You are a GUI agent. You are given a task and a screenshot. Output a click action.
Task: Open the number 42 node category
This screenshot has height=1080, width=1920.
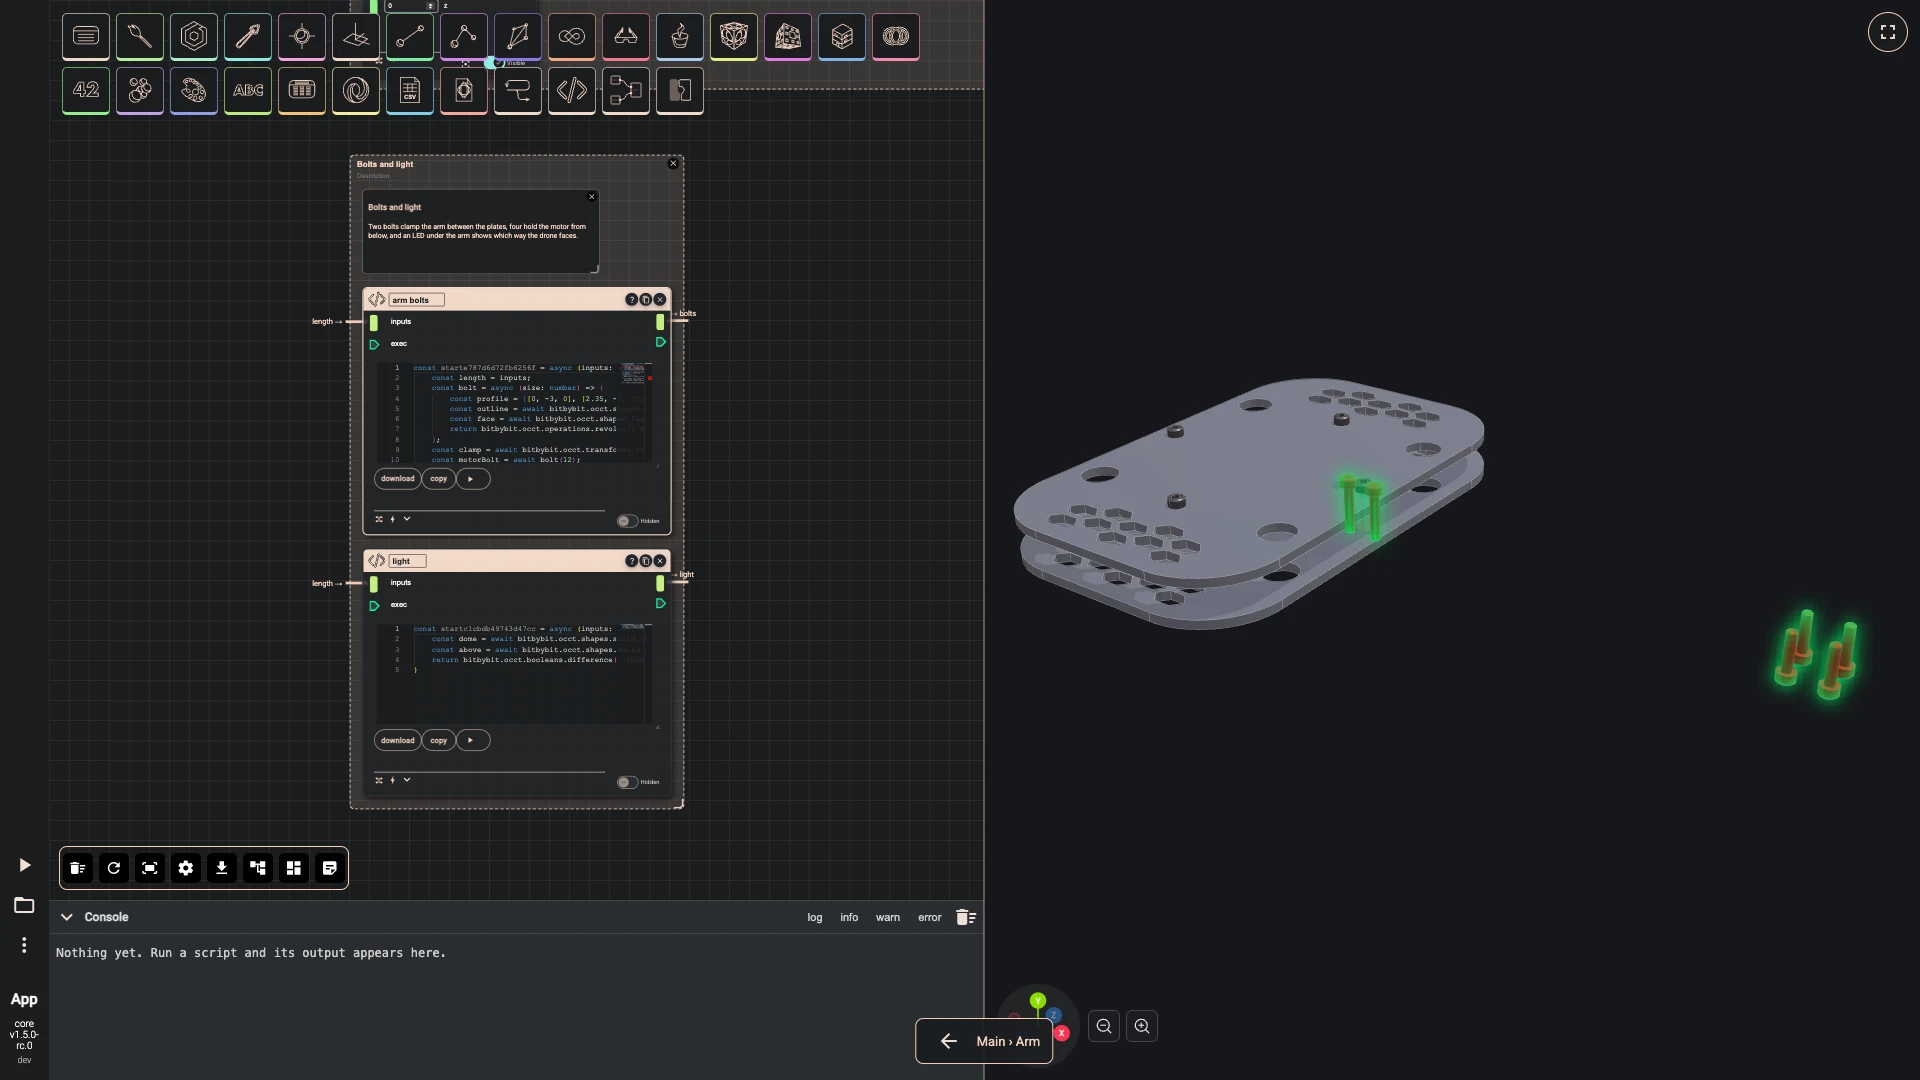(x=86, y=91)
